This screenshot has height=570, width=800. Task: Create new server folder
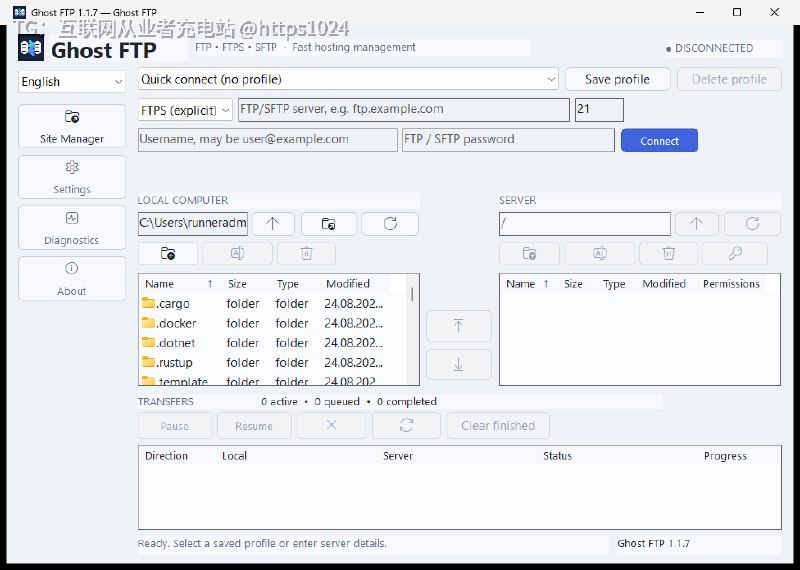[530, 254]
